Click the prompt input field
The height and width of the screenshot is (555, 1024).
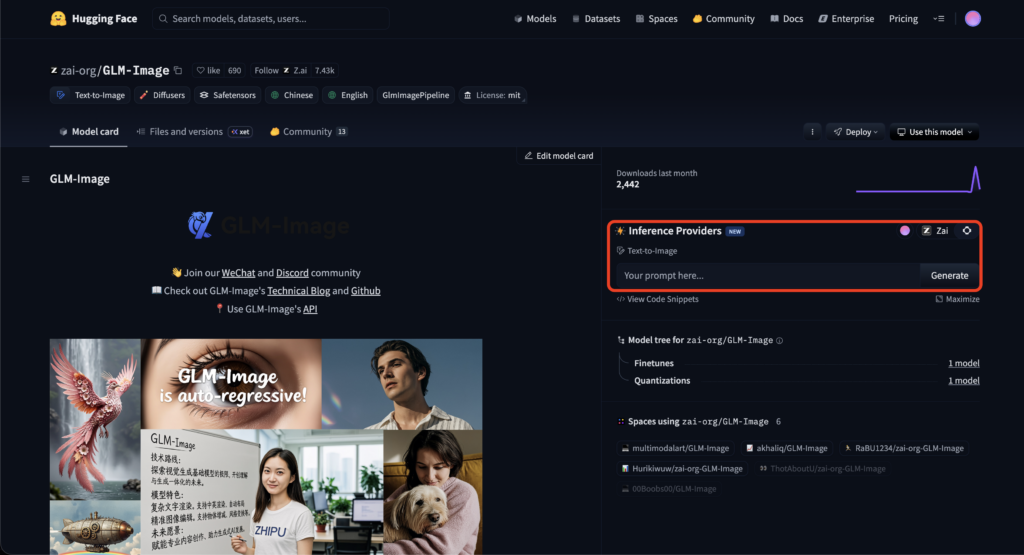(x=765, y=275)
